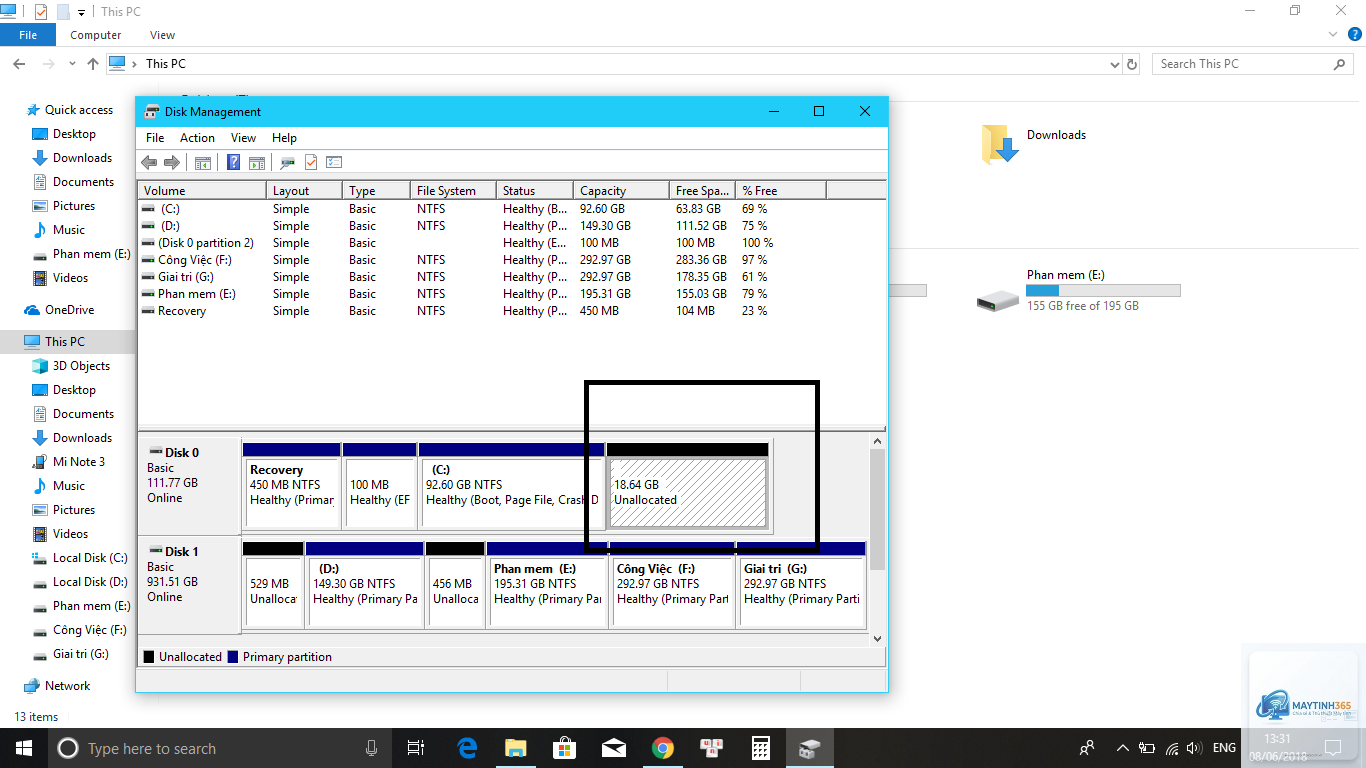Open Calculator from the taskbar
Screen dimensions: 1366x768
click(761, 748)
